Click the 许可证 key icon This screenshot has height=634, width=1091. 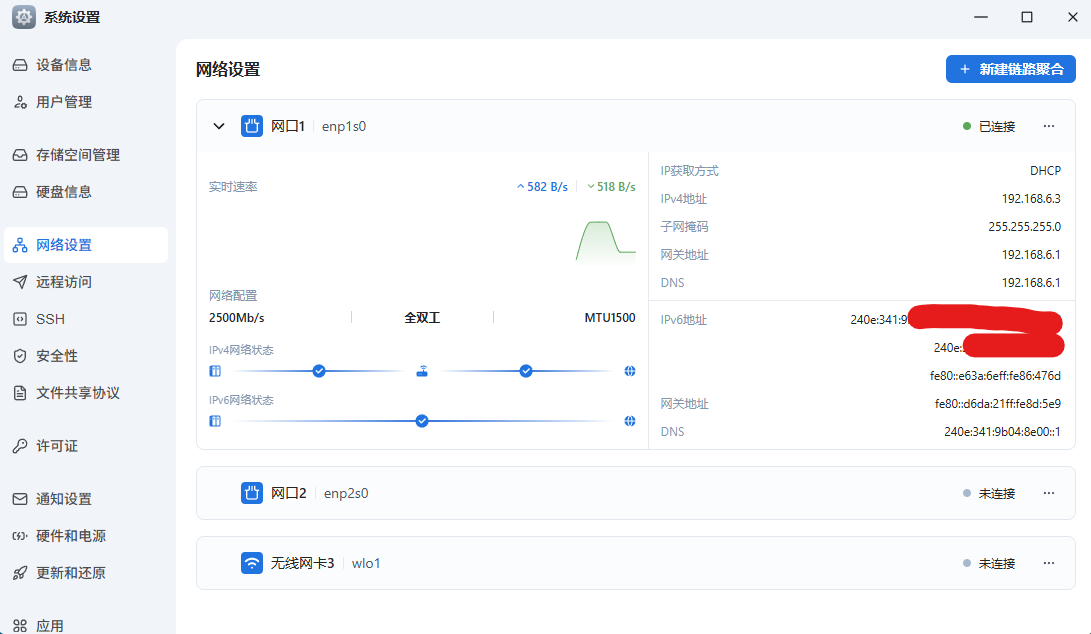20,445
